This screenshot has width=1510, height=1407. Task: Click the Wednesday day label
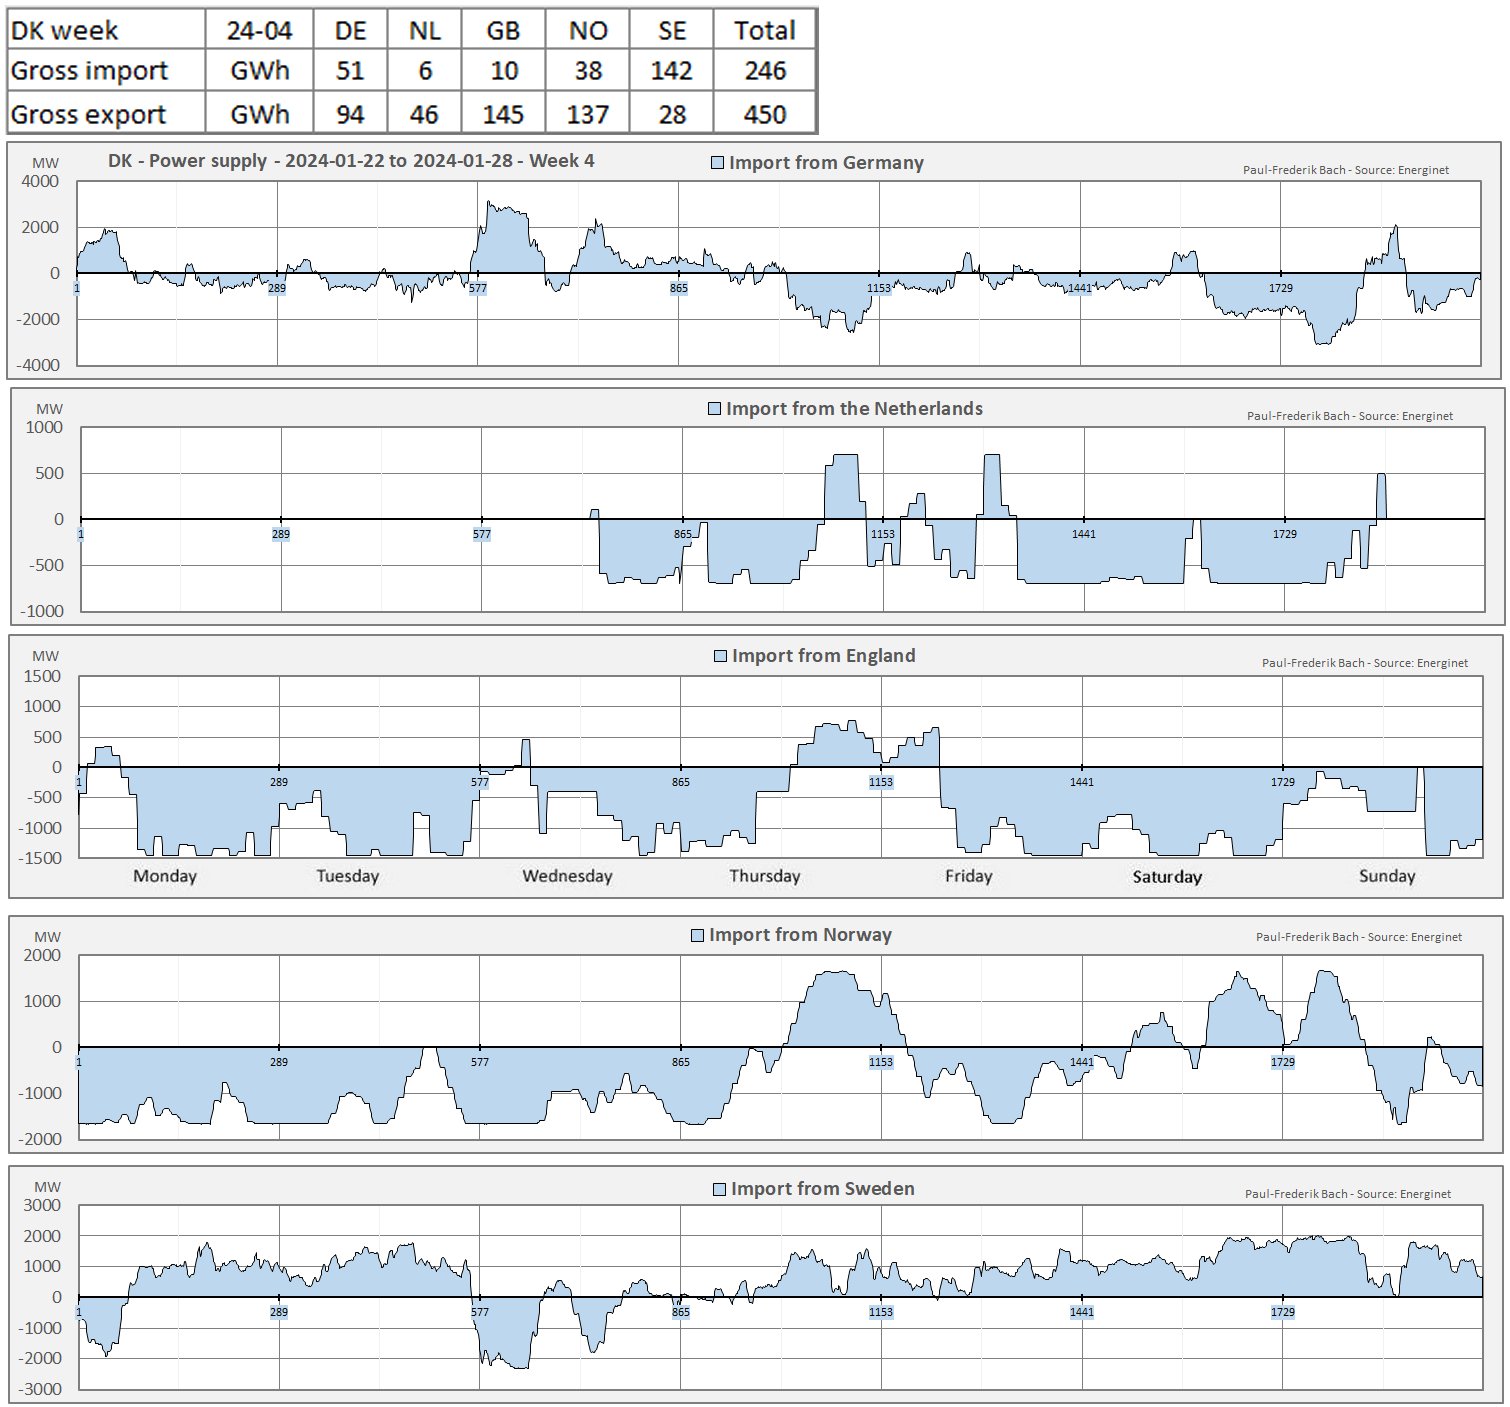pos(567,876)
